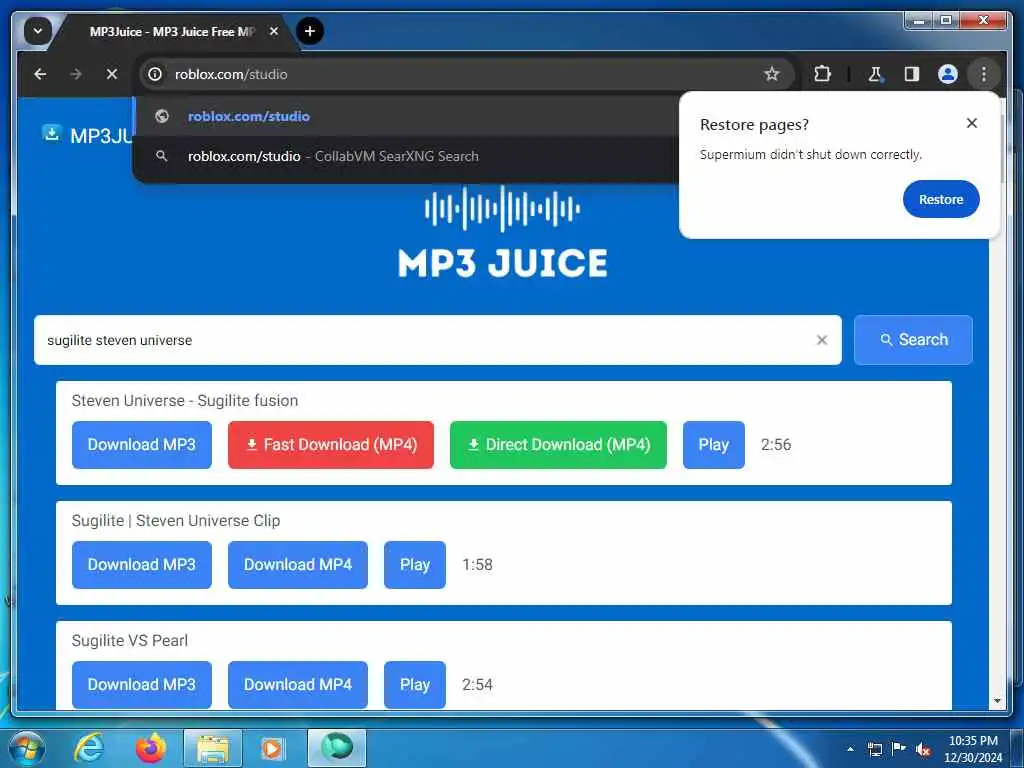Screen dimensions: 1024x768
Task: Open the Extensions puzzle icon
Action: (822, 74)
